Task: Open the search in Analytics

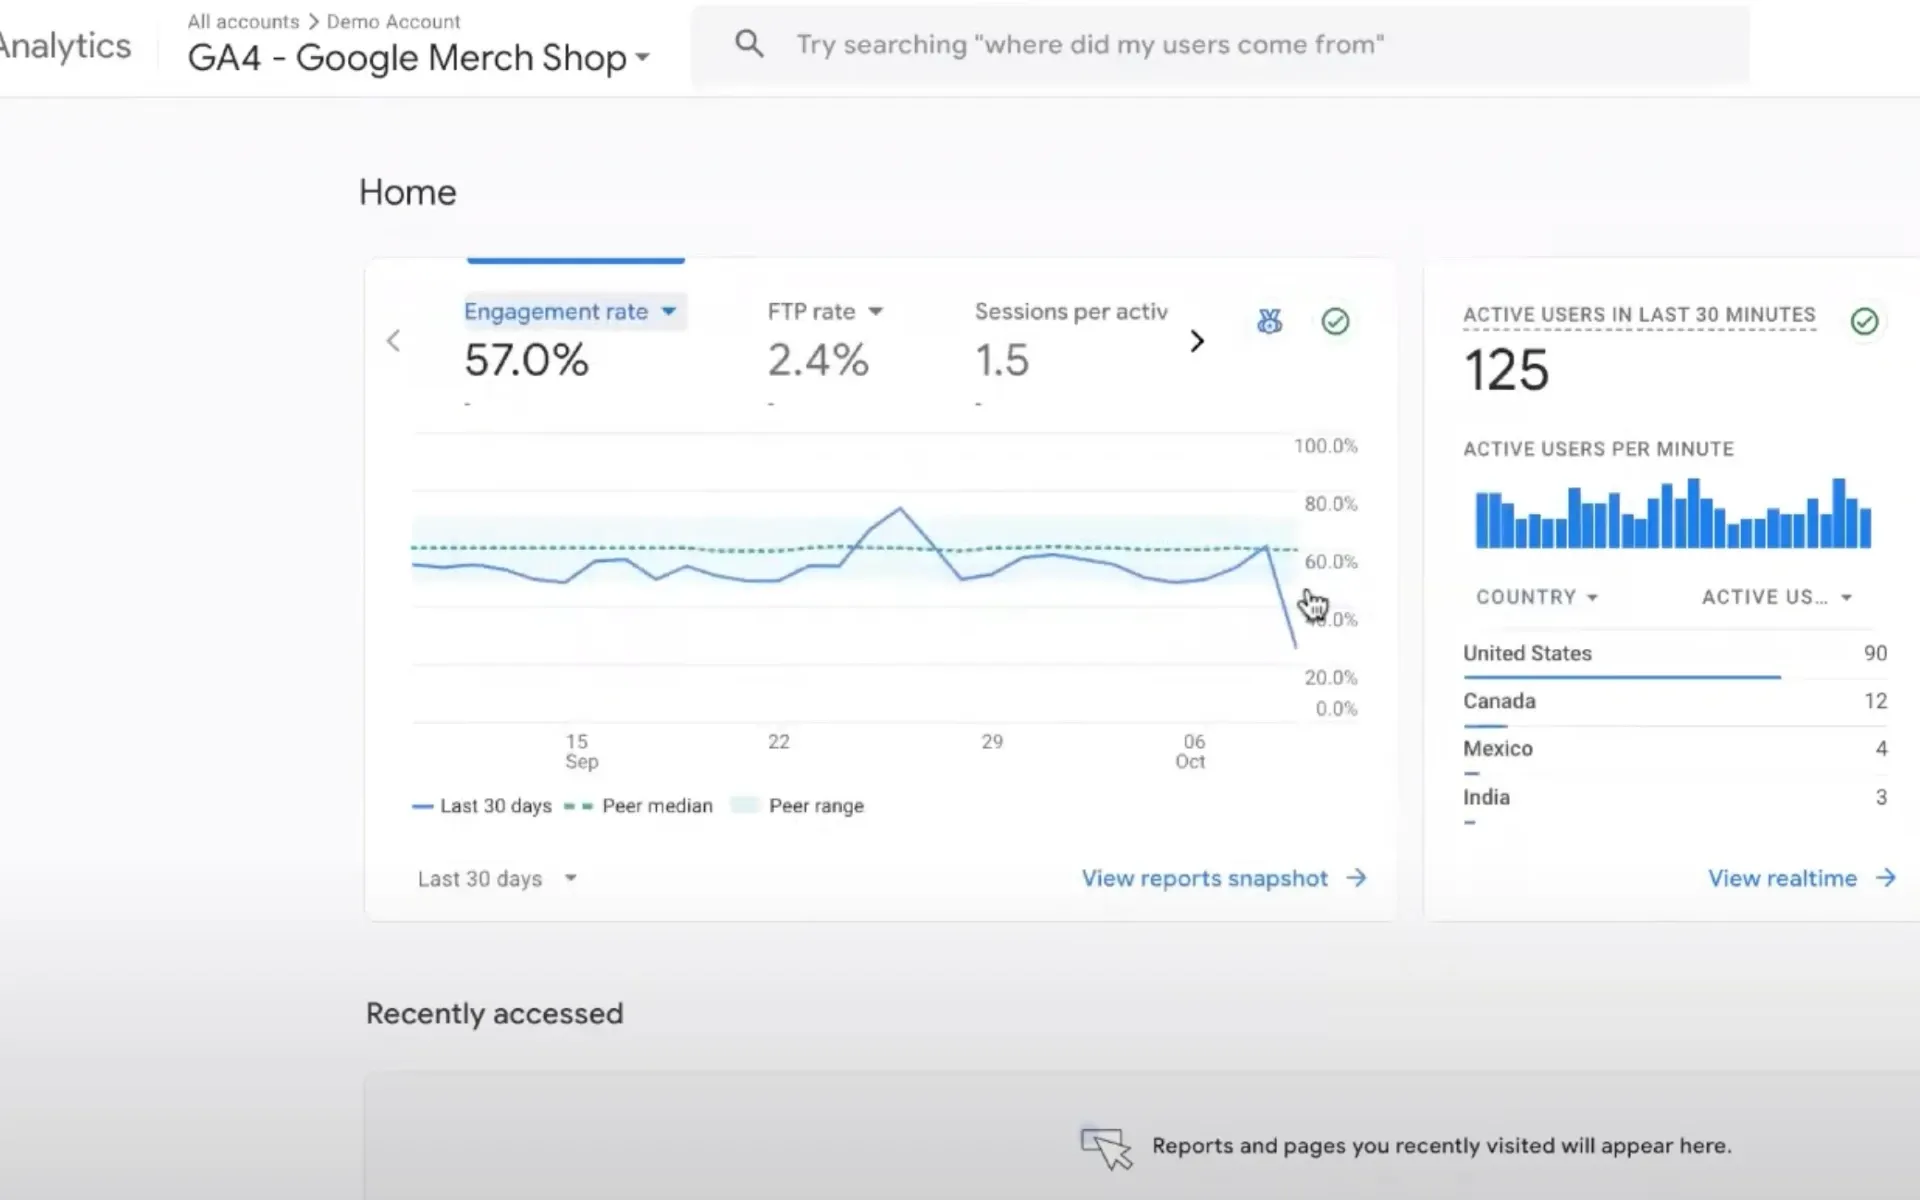Action: (x=749, y=43)
